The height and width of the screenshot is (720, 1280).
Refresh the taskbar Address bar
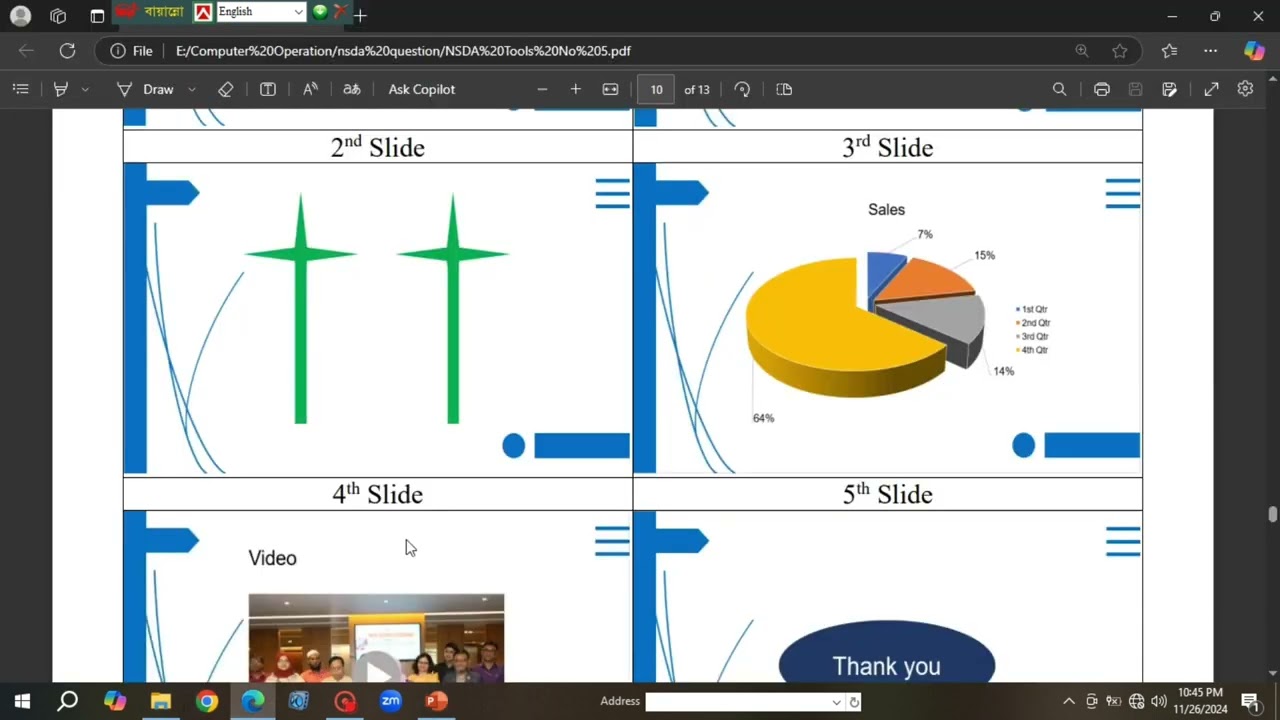[x=854, y=702]
